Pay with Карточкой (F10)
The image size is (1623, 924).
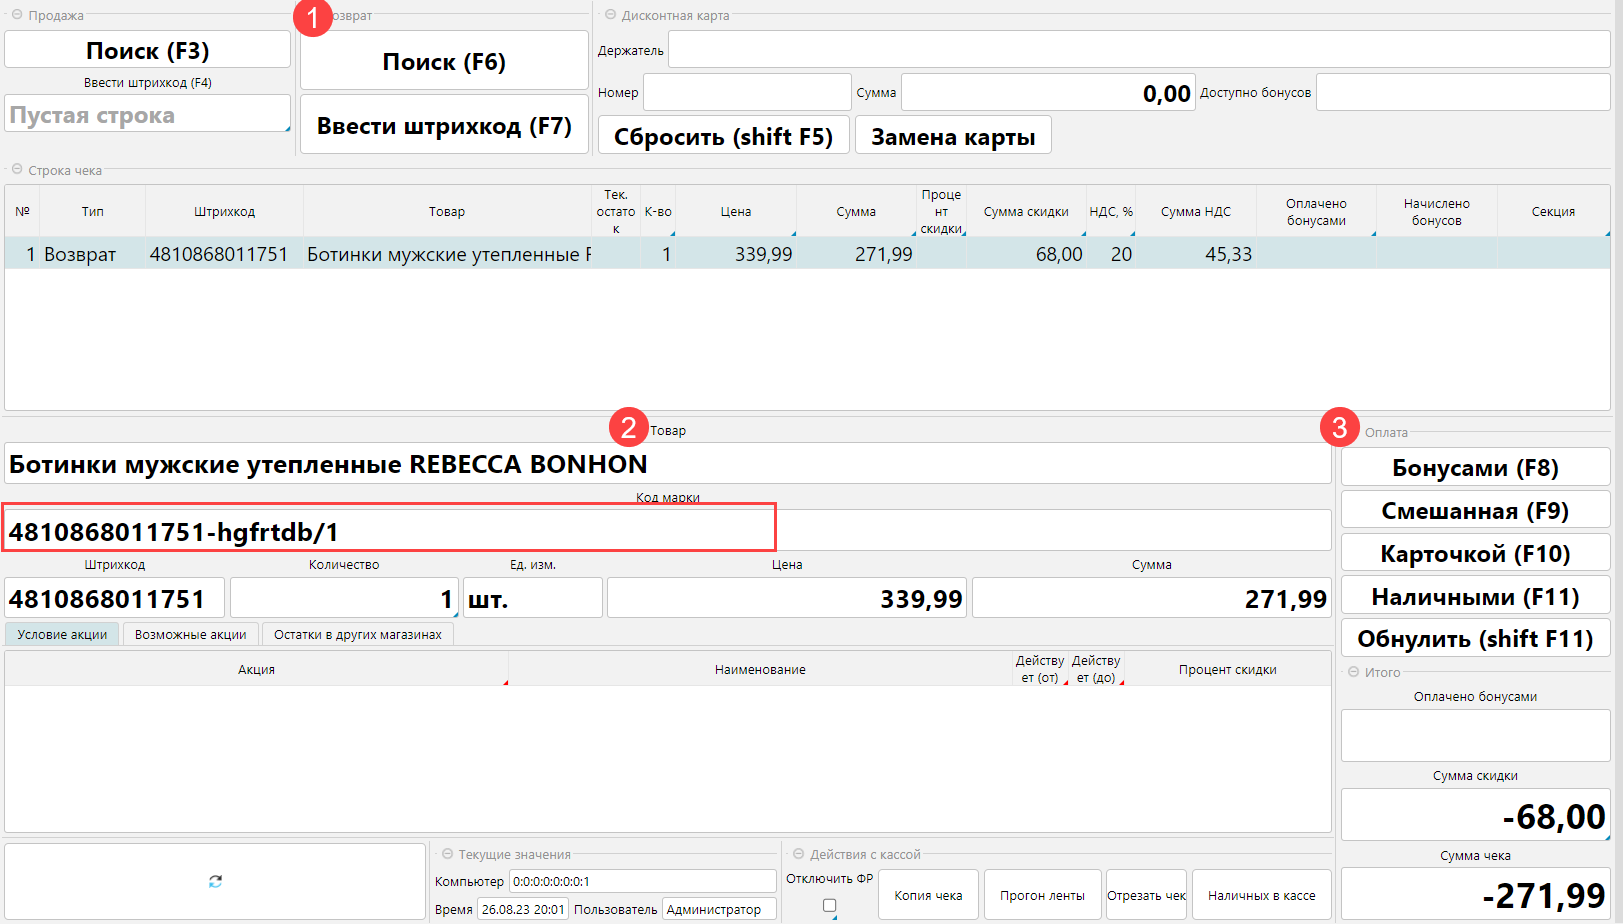[1474, 553]
